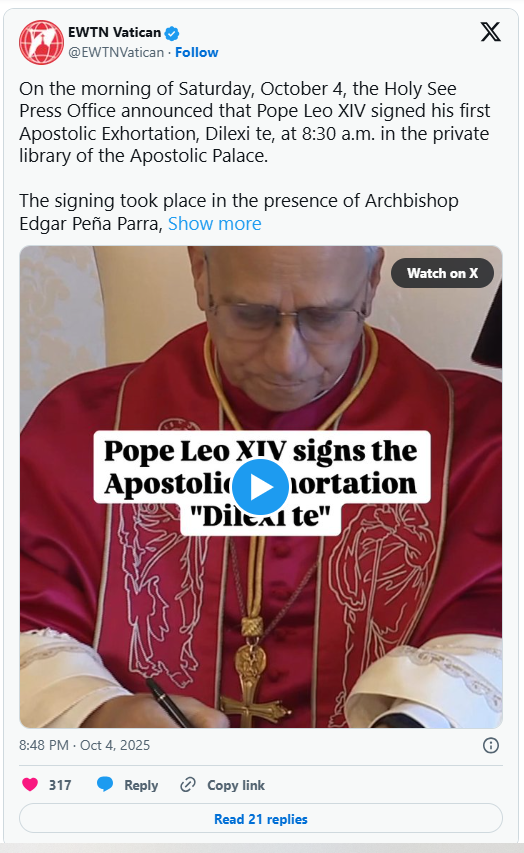Click the 317 likes count
Viewport: 524px width, 853px height.
60,785
